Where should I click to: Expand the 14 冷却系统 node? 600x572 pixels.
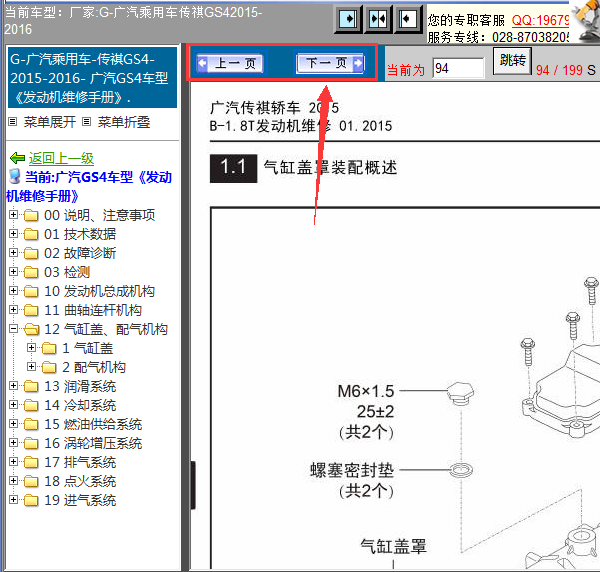(x=13, y=404)
